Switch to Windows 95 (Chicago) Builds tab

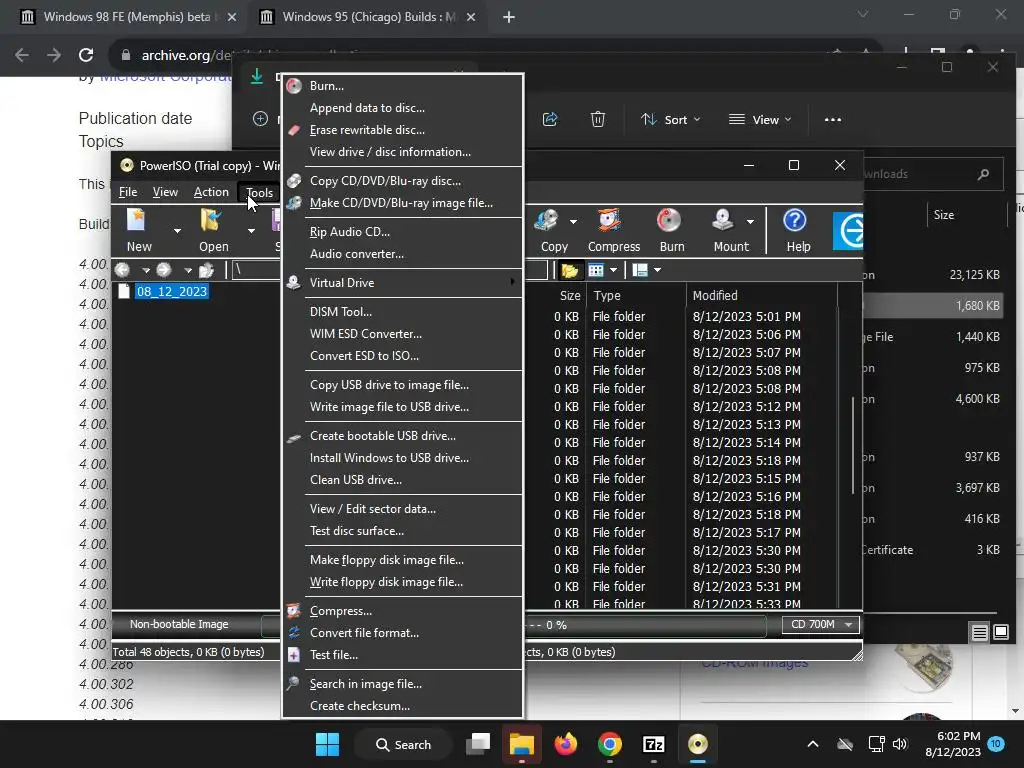point(367,17)
